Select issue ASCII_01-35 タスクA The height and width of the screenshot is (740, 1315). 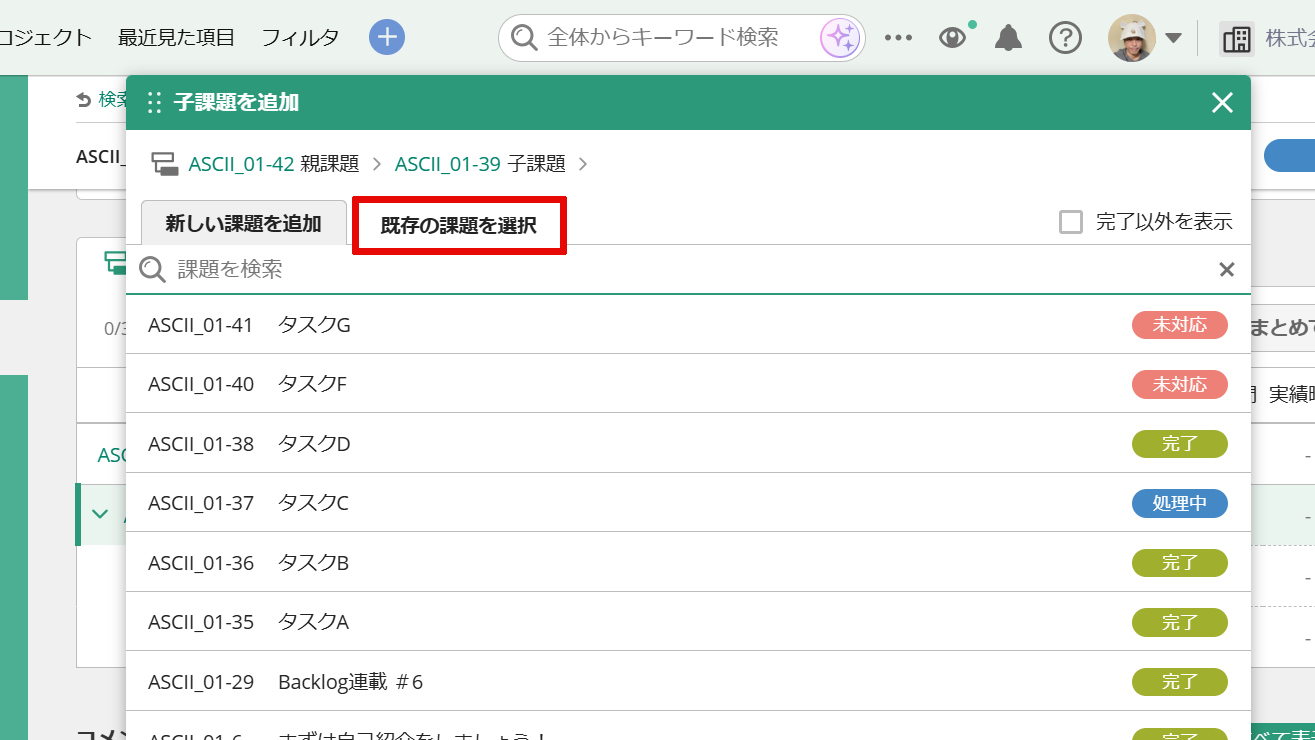688,622
